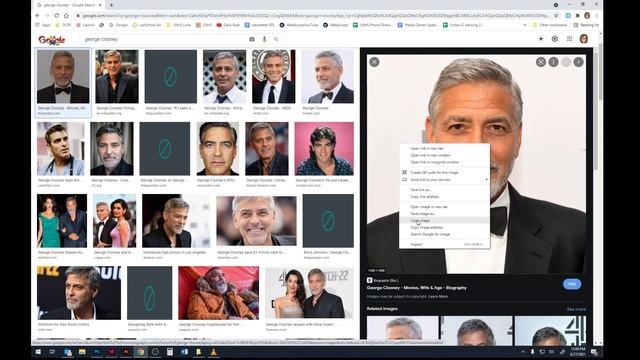640x360 pixels.
Task: Click the Google doodle logo
Action: (52, 40)
